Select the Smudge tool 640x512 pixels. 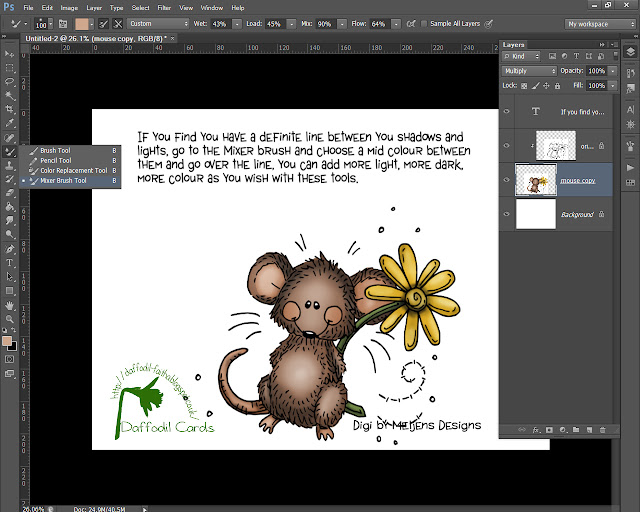9,220
